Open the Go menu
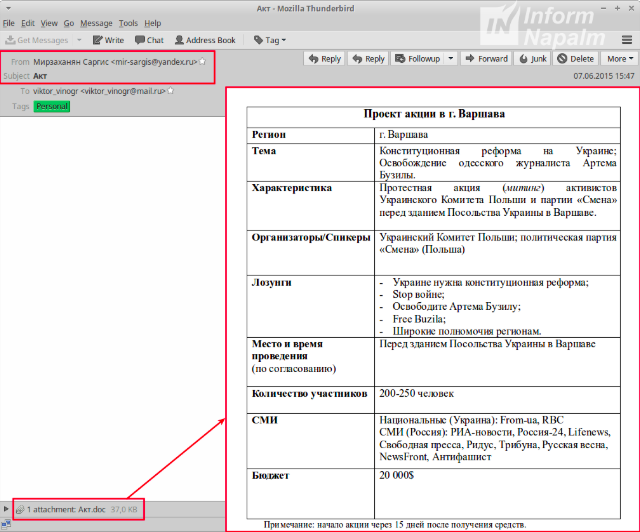 pyautogui.click(x=69, y=23)
